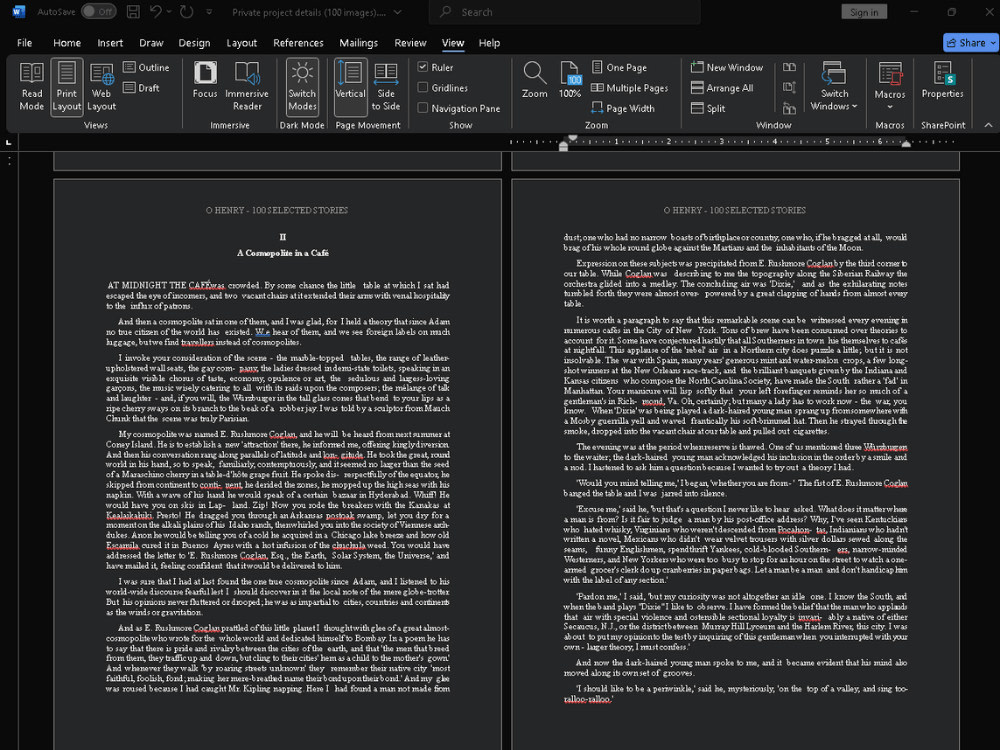Click the Share button
1000x750 pixels.
[x=966, y=43]
